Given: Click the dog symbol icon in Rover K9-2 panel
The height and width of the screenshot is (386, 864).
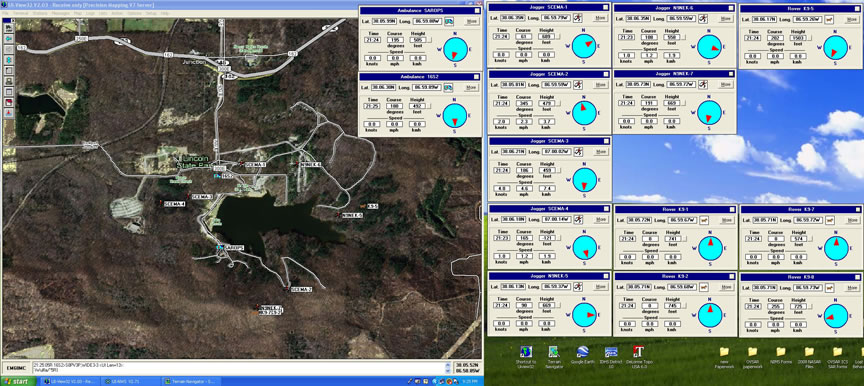Looking at the screenshot, I should pos(705,287).
